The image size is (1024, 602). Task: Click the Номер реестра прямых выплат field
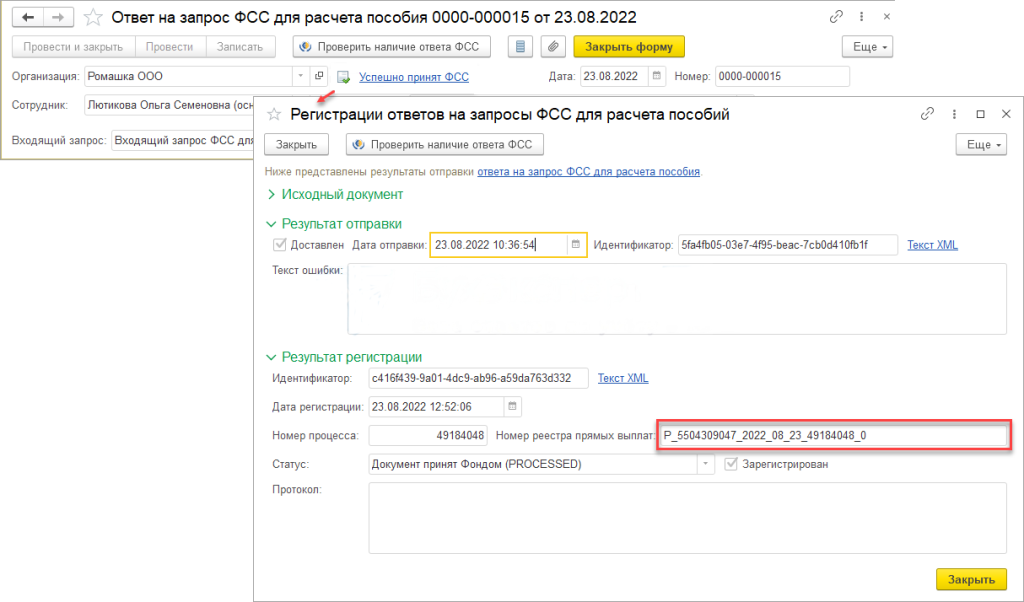click(833, 436)
